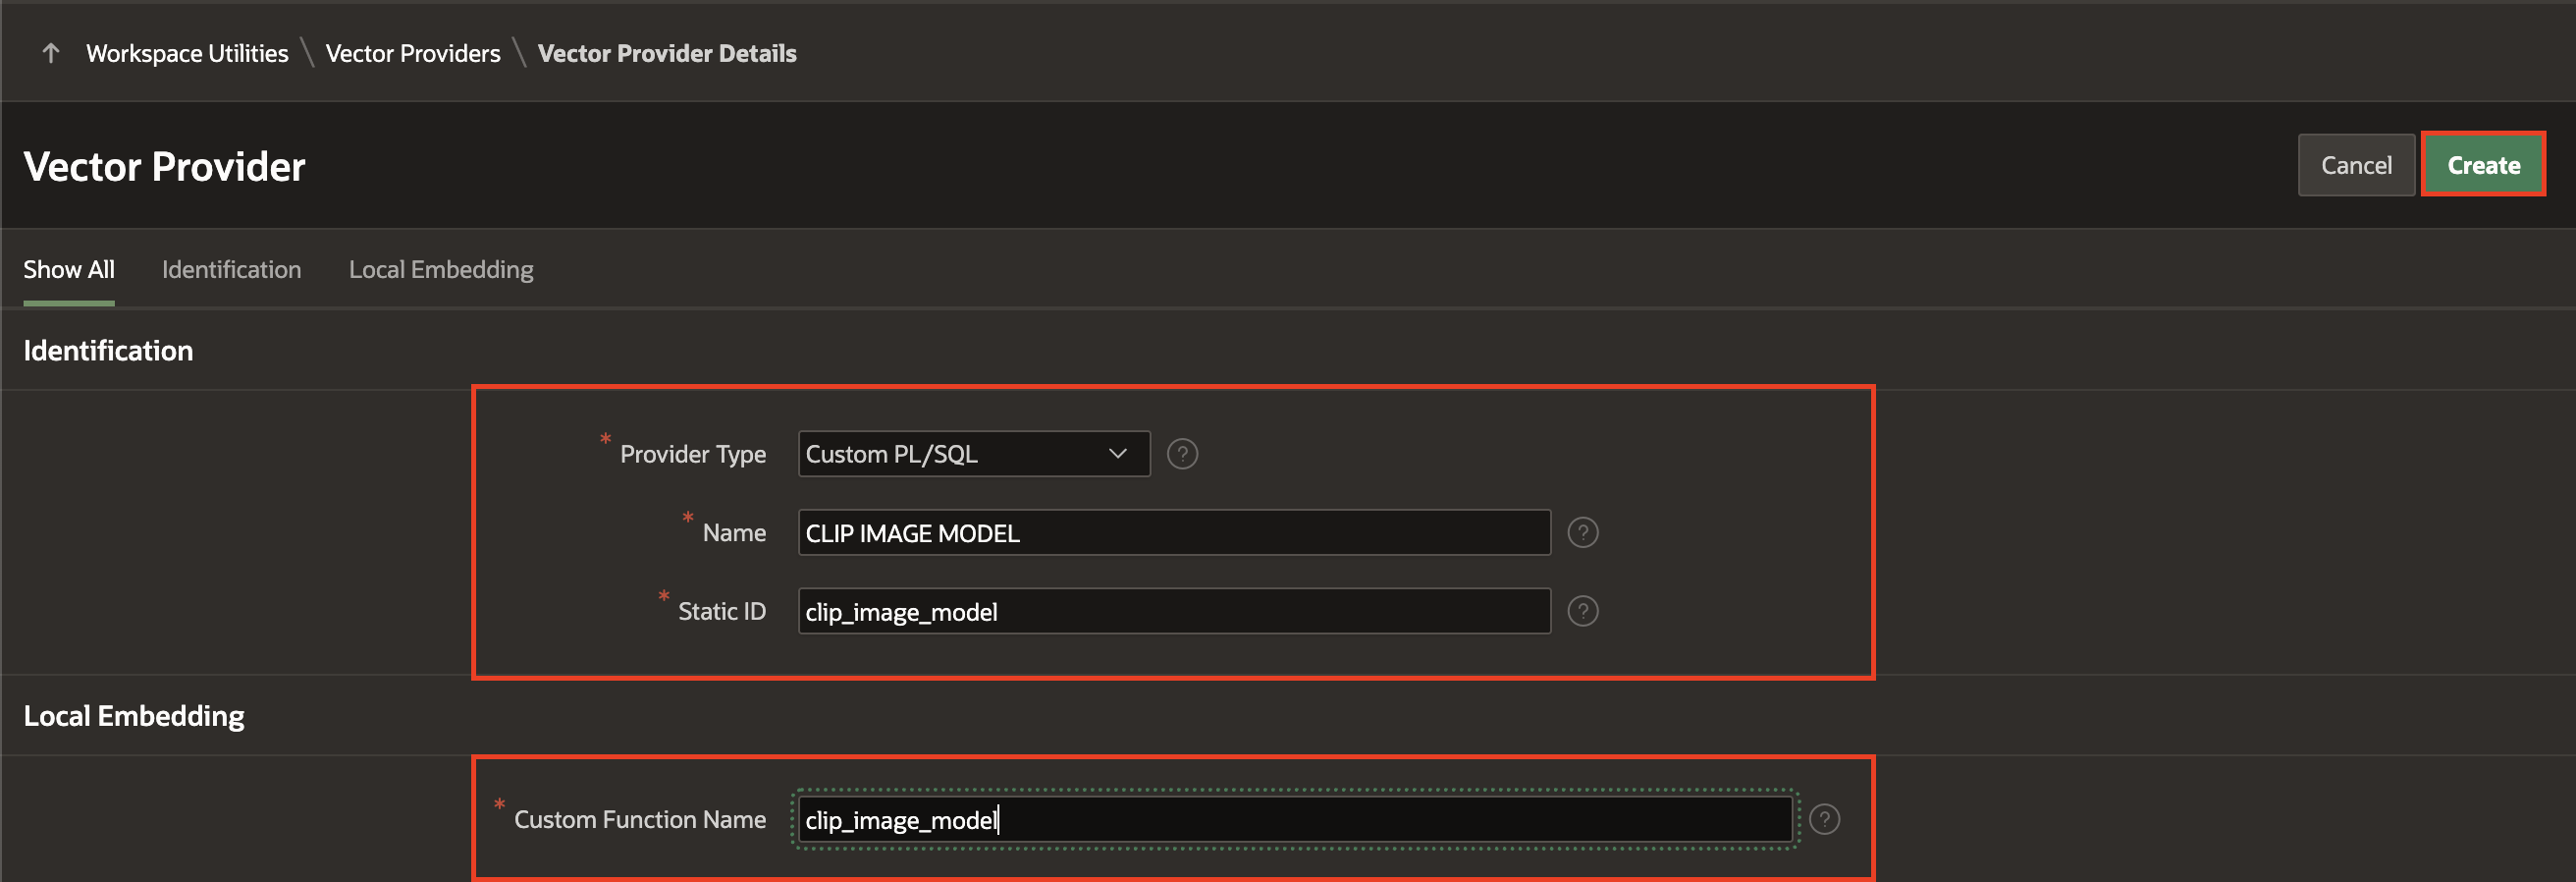Viewport: 2576px width, 882px height.
Task: Click the up arrow breadcrumb icon
Action: click(x=51, y=53)
